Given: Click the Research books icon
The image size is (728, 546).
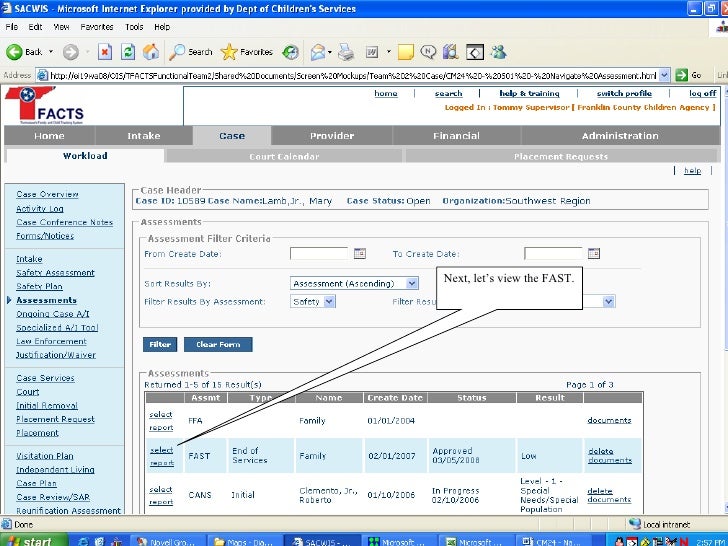Looking at the screenshot, I should [450, 52].
